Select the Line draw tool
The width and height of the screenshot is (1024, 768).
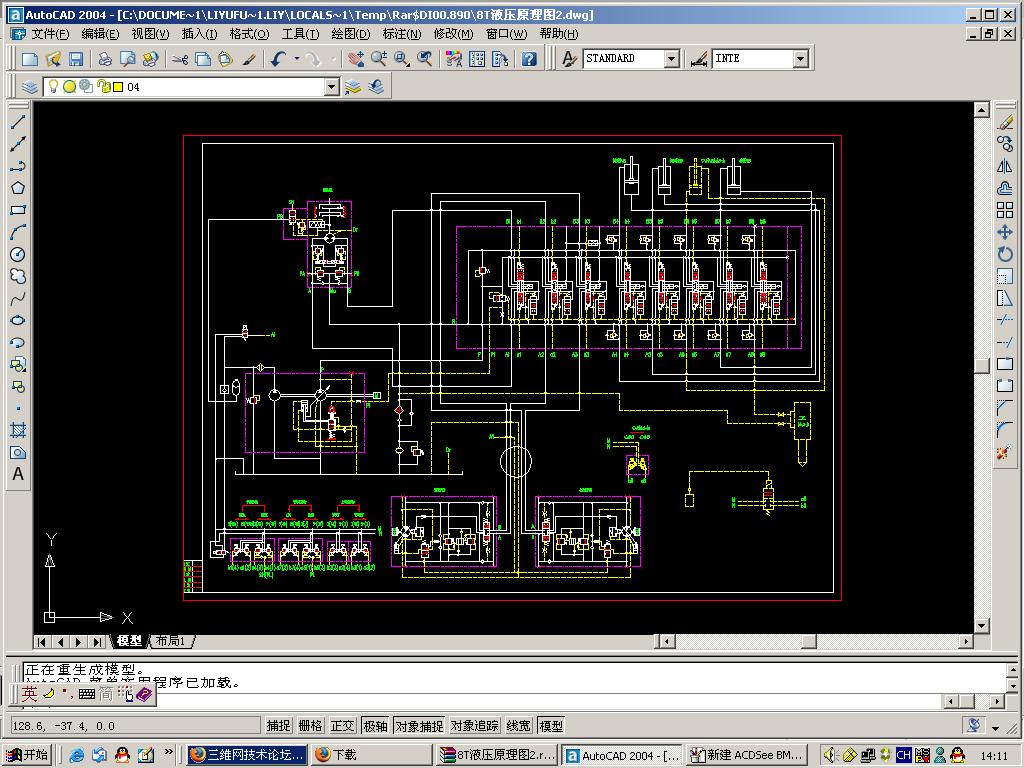(x=18, y=121)
